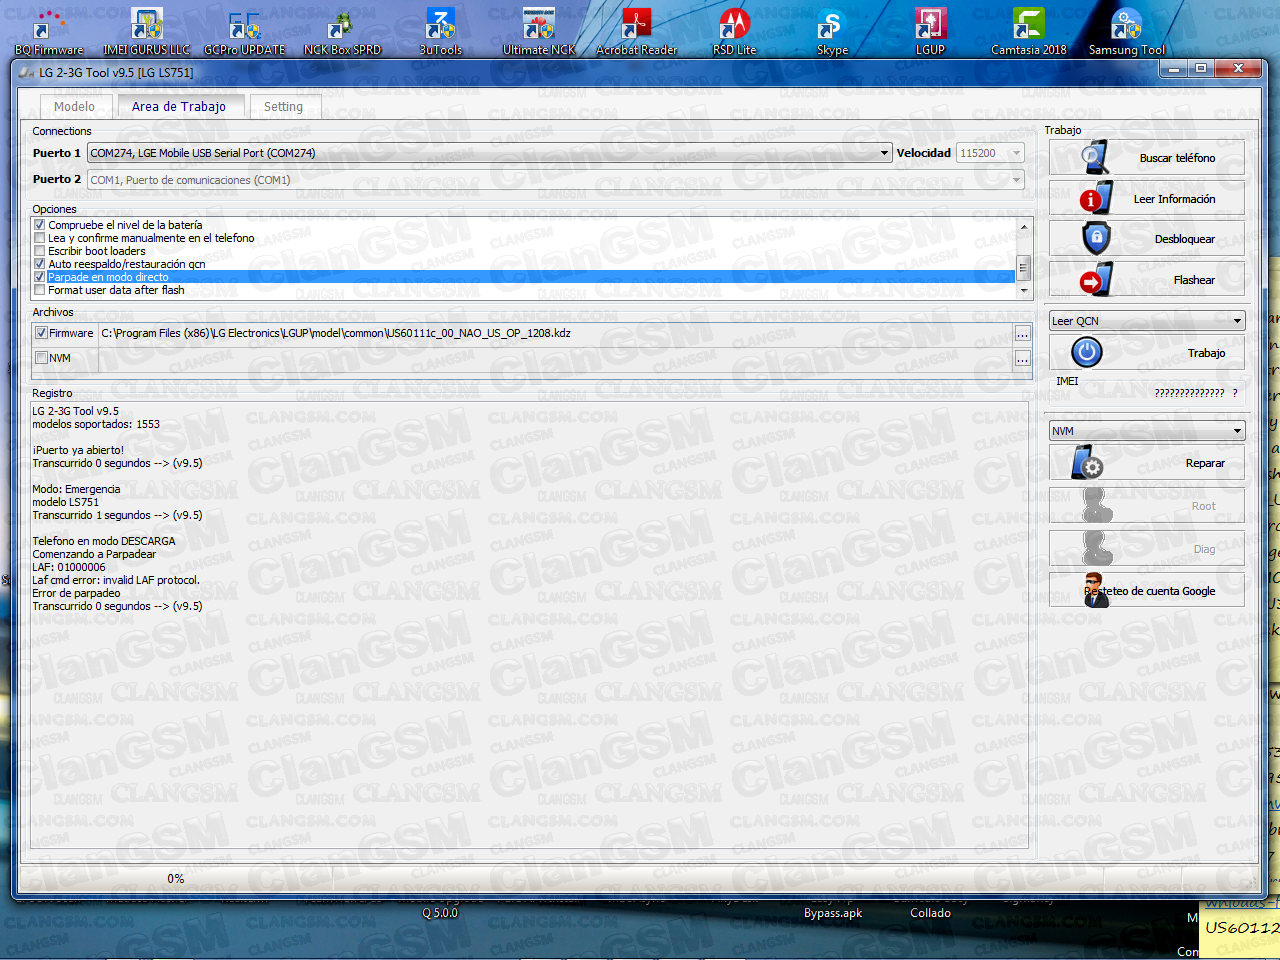Open Samsung Tool desktop icon
This screenshot has height=960, width=1280.
coord(1126,30)
